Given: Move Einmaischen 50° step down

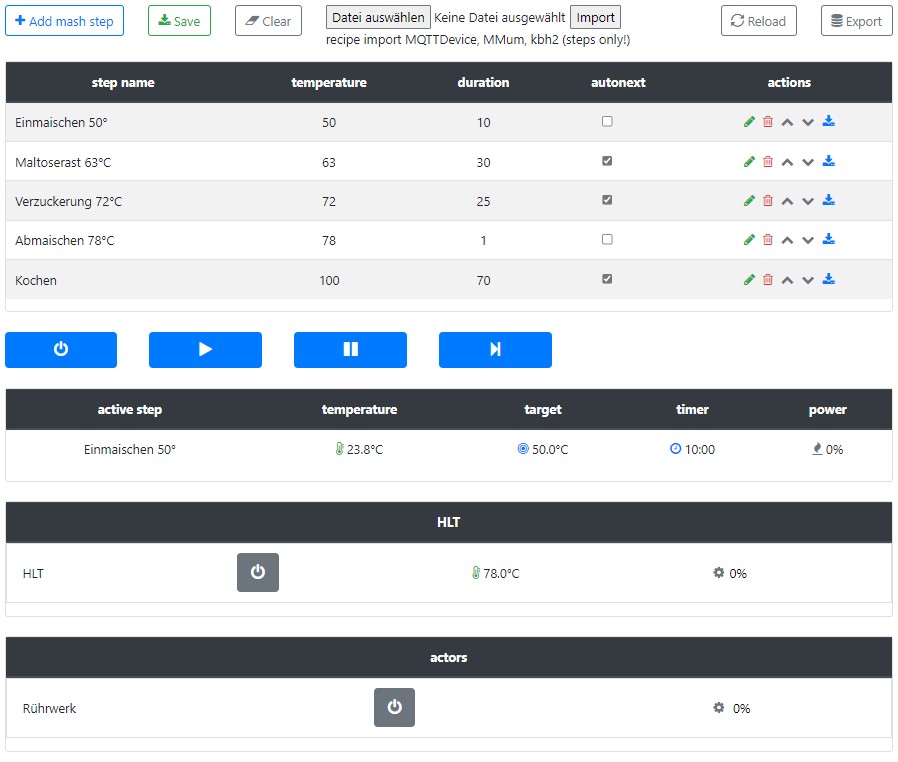Looking at the screenshot, I should click(808, 122).
